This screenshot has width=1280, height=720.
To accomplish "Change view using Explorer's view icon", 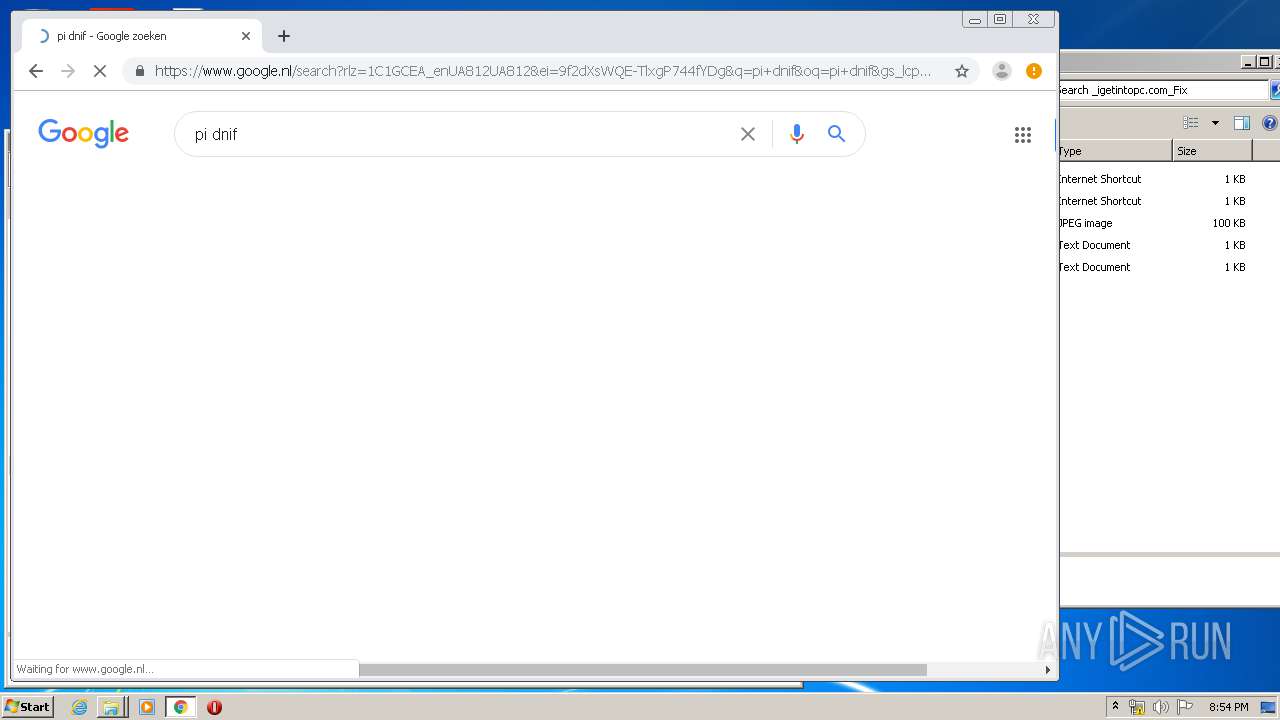I will (x=1191, y=123).
